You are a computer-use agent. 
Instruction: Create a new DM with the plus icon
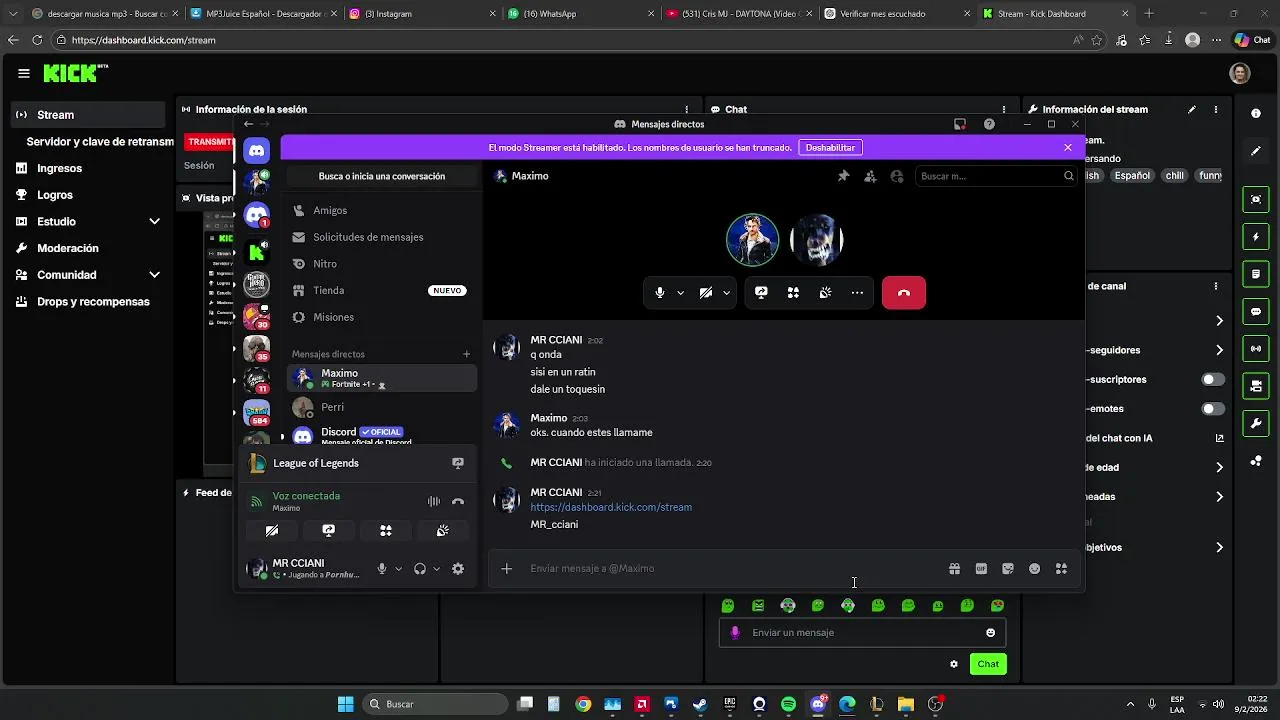pyautogui.click(x=466, y=354)
